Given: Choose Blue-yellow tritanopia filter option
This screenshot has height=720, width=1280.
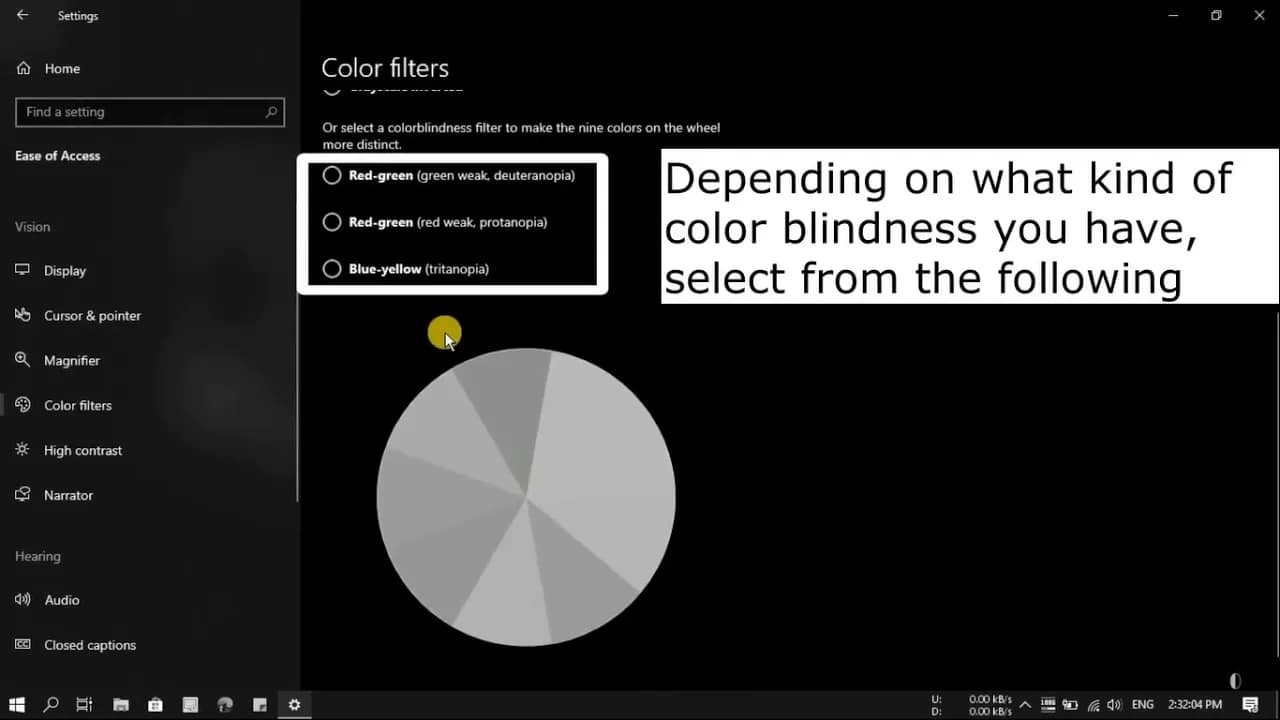Looking at the screenshot, I should [x=332, y=269].
